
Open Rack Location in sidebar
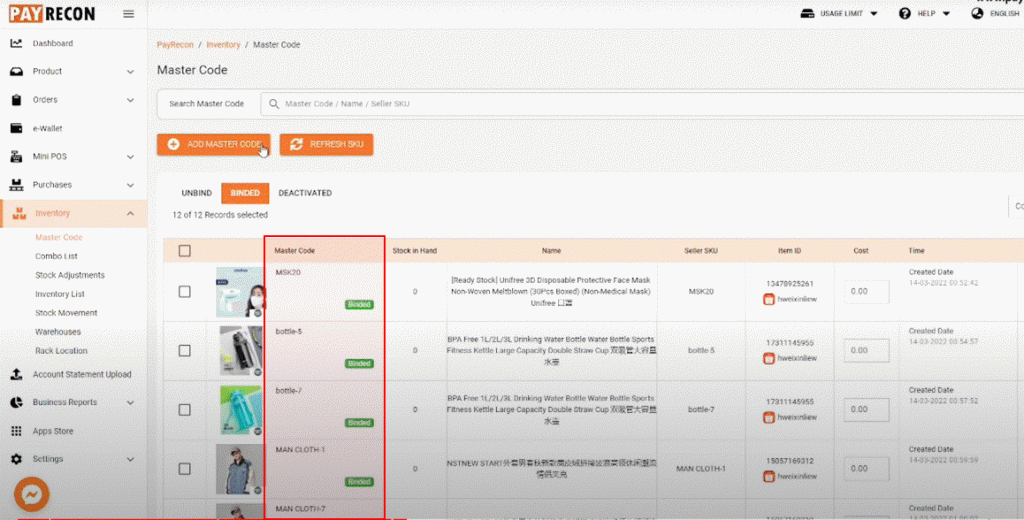click(61, 351)
